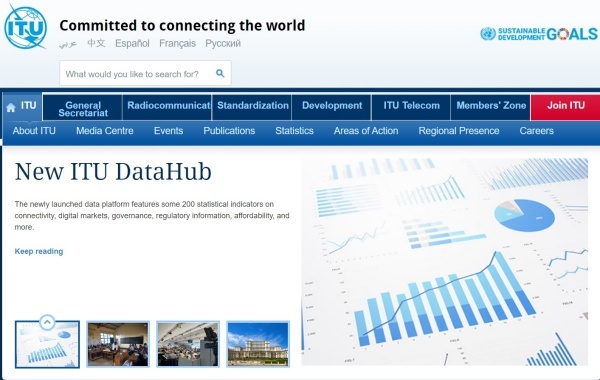Open the Standardization tab
600x380 pixels.
[x=253, y=106]
